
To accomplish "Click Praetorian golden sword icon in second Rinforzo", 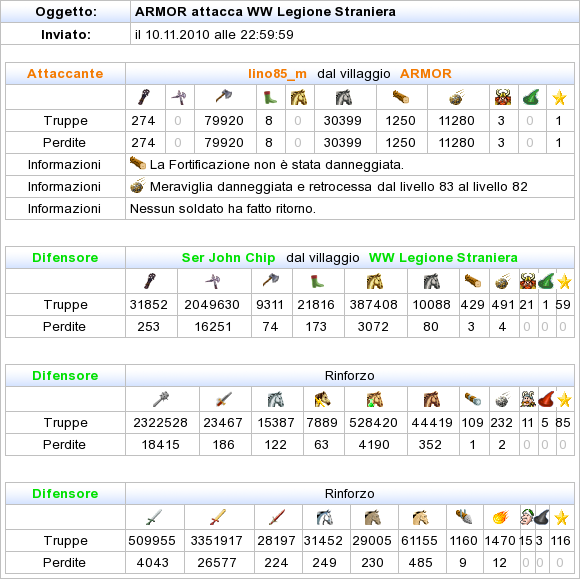I will pos(218,517).
